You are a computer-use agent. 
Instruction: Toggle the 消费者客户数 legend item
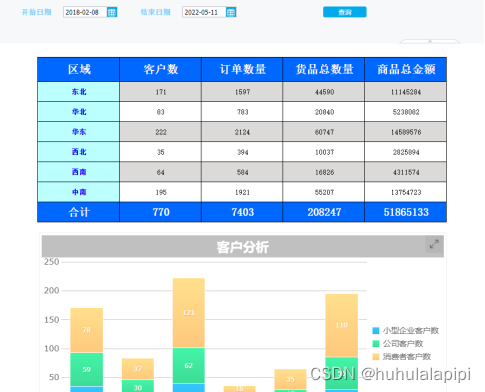[x=402, y=357]
